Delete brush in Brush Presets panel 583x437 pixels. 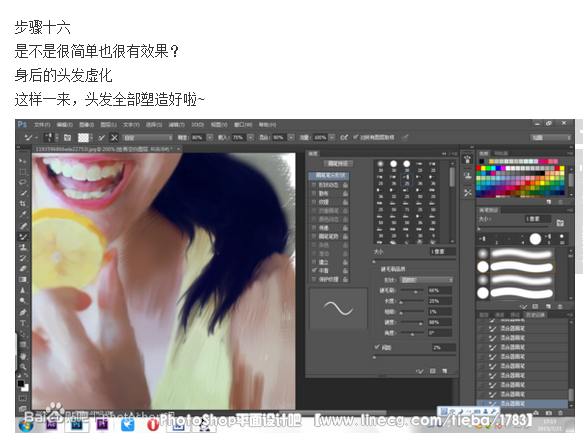coord(560,306)
